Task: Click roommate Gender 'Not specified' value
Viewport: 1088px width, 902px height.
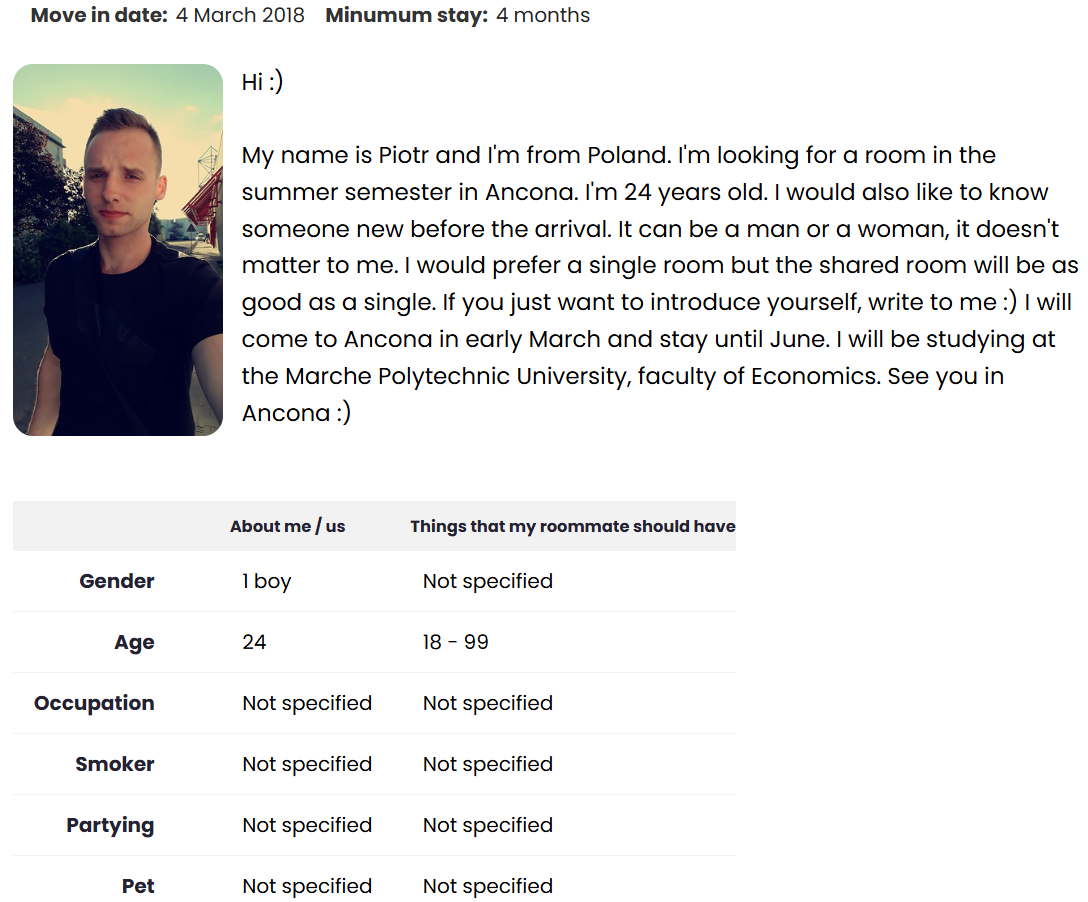Action: 488,581
